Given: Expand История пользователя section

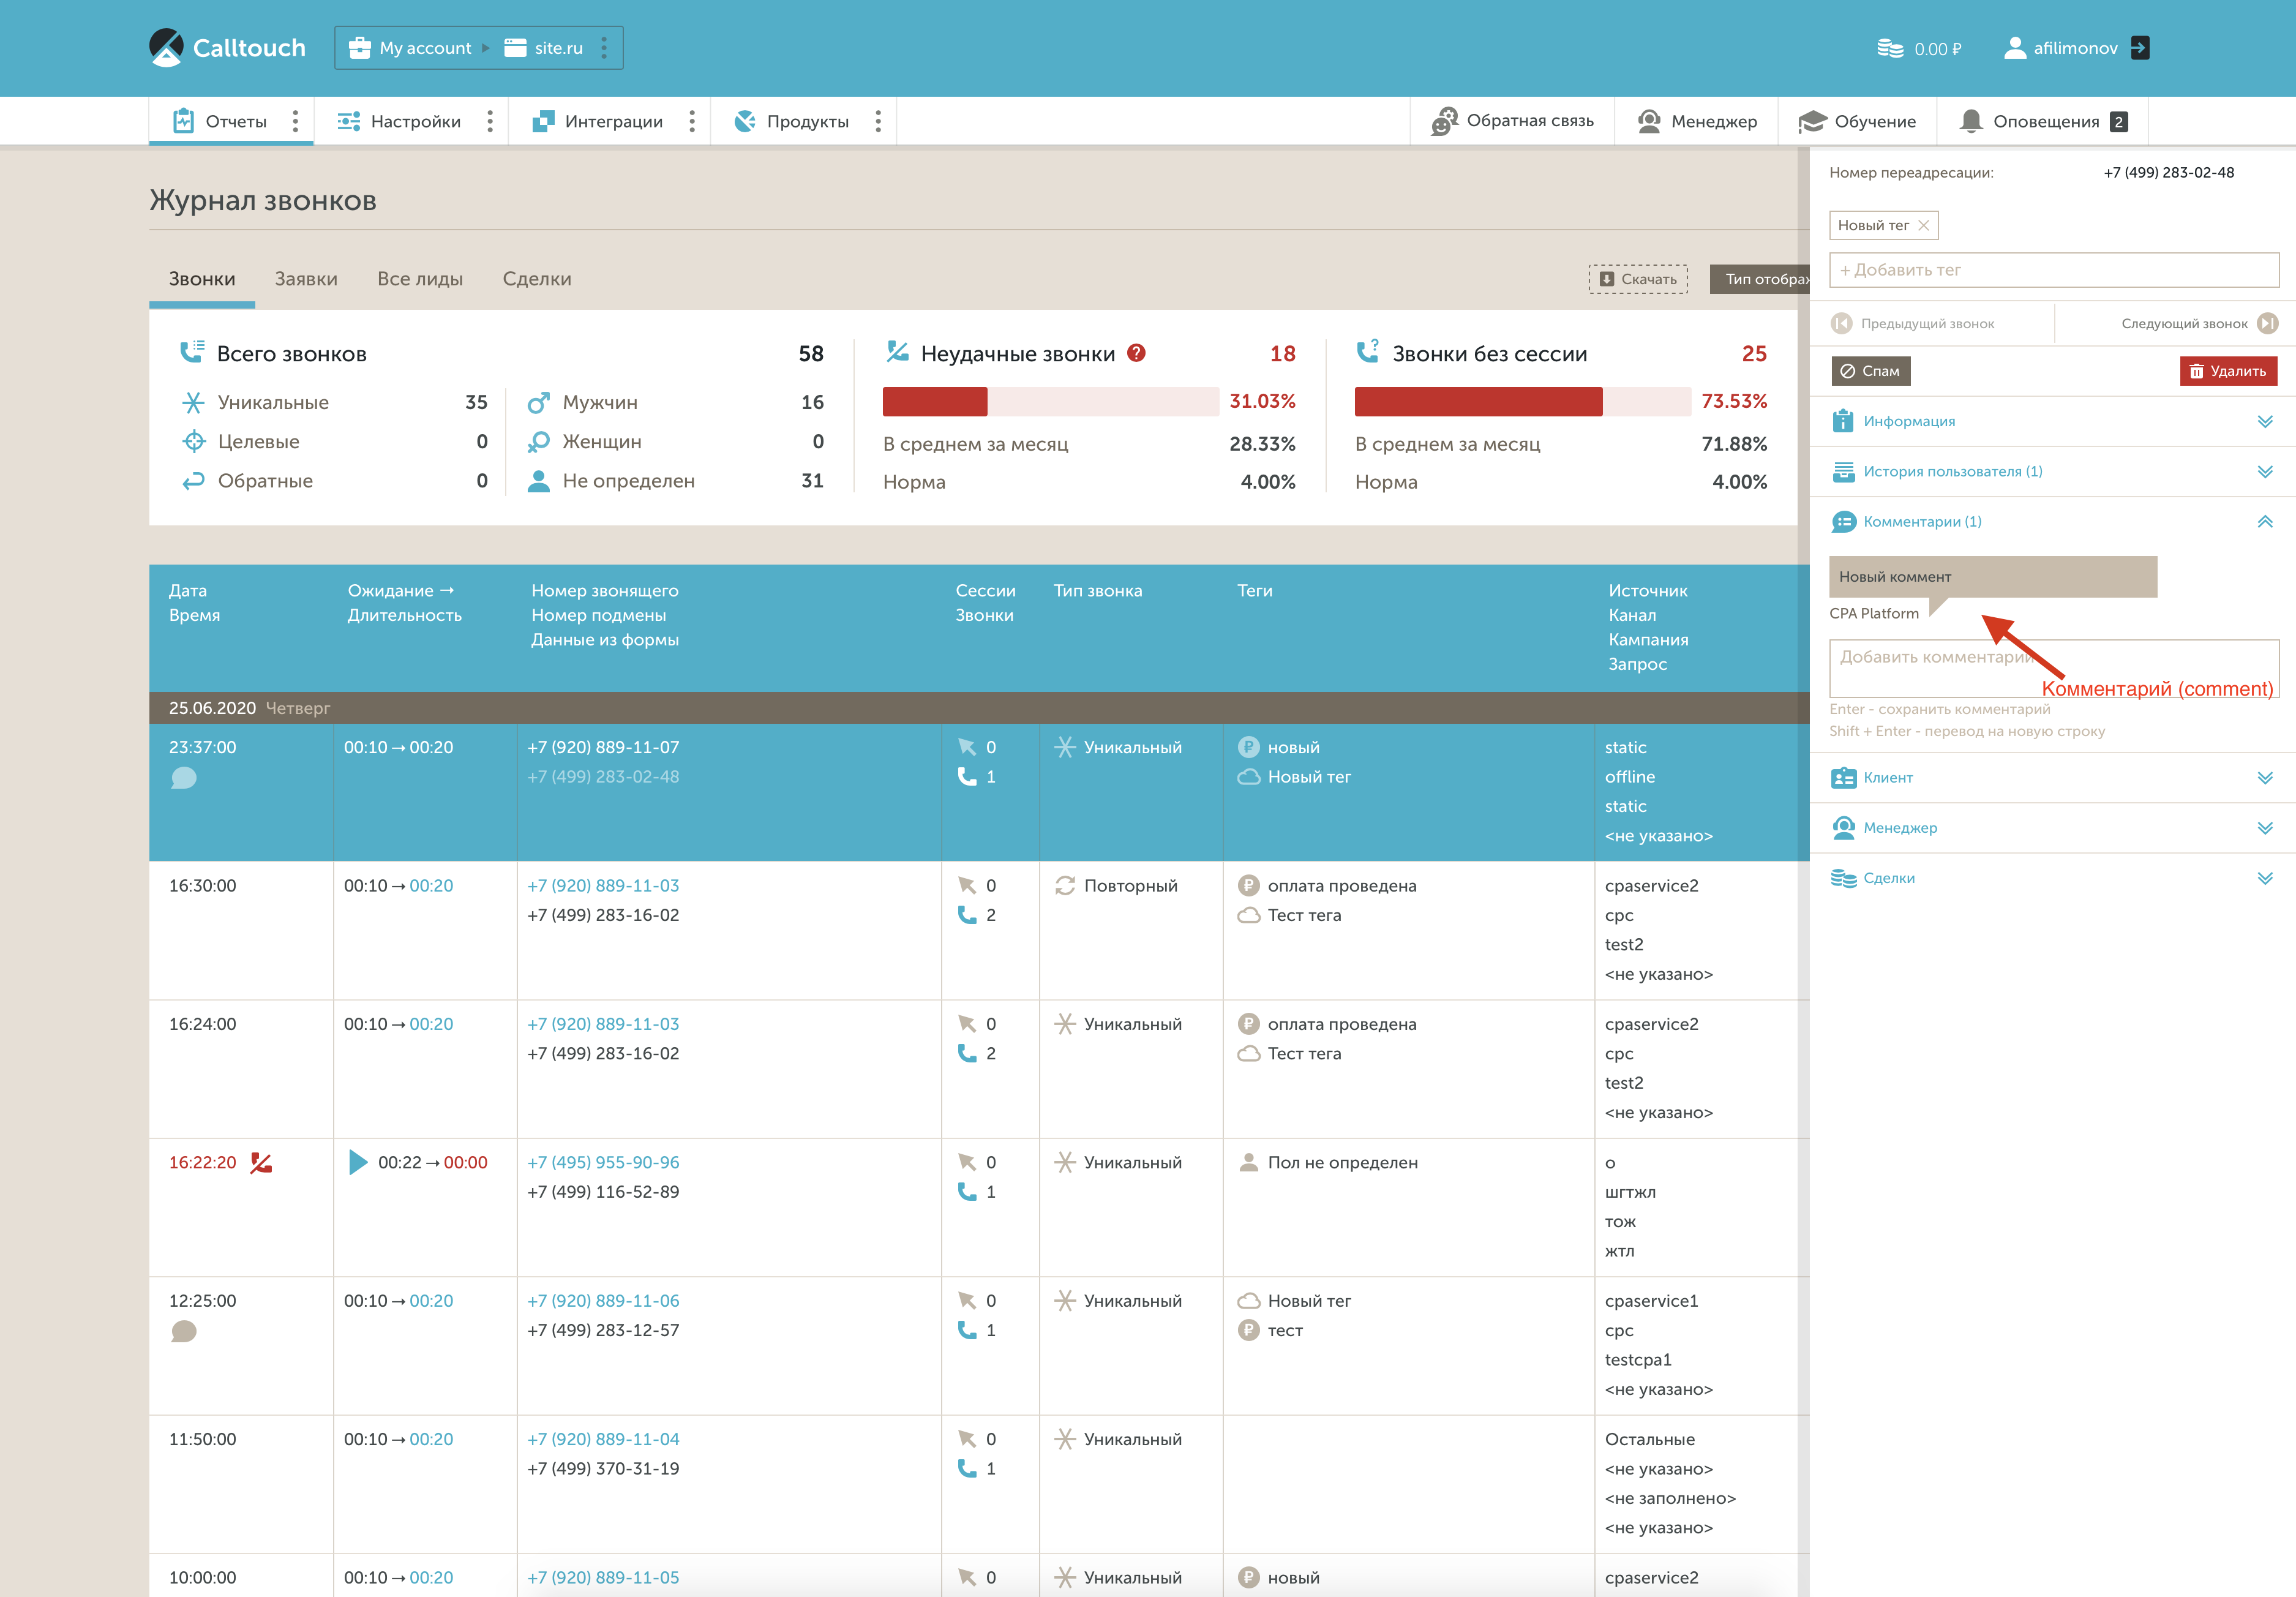Looking at the screenshot, I should tap(2053, 471).
